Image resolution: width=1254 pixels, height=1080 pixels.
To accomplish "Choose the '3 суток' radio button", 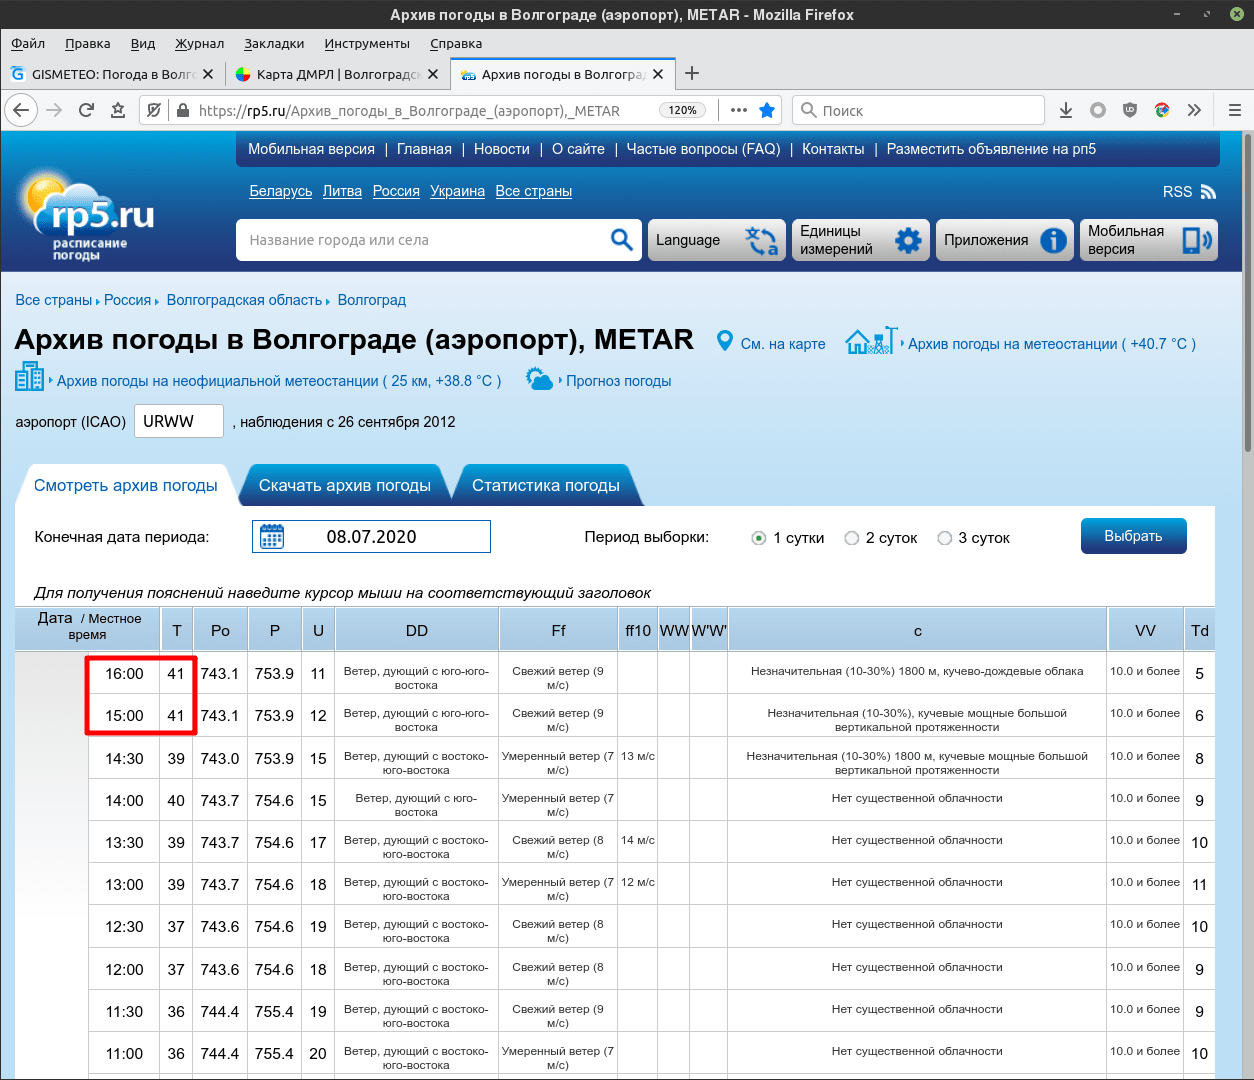I will 944,538.
